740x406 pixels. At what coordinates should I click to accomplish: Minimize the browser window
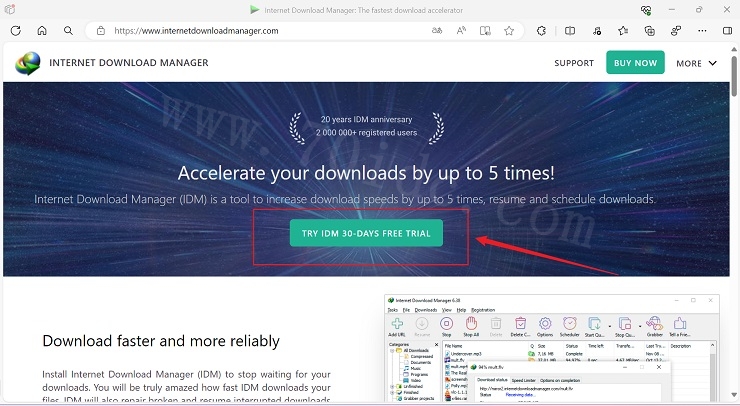pyautogui.click(x=672, y=10)
